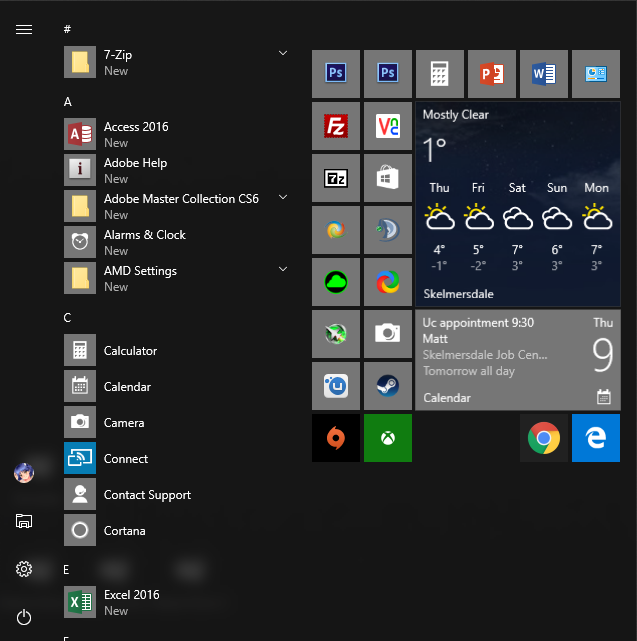Click the Power button icon

click(x=24, y=617)
